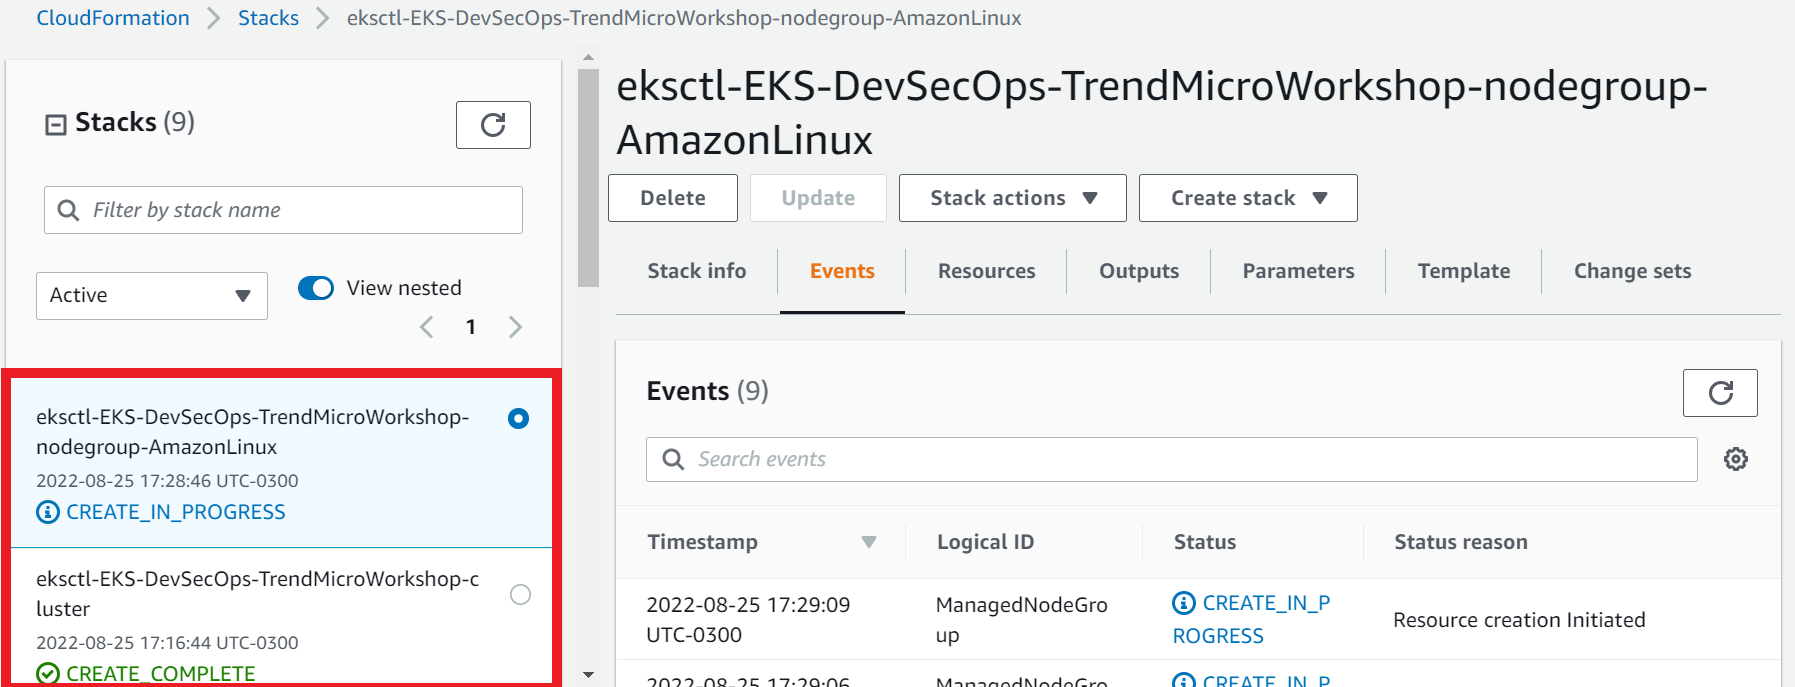Click timestamp 2022-08-25 17:29:09 event cell

748,620
